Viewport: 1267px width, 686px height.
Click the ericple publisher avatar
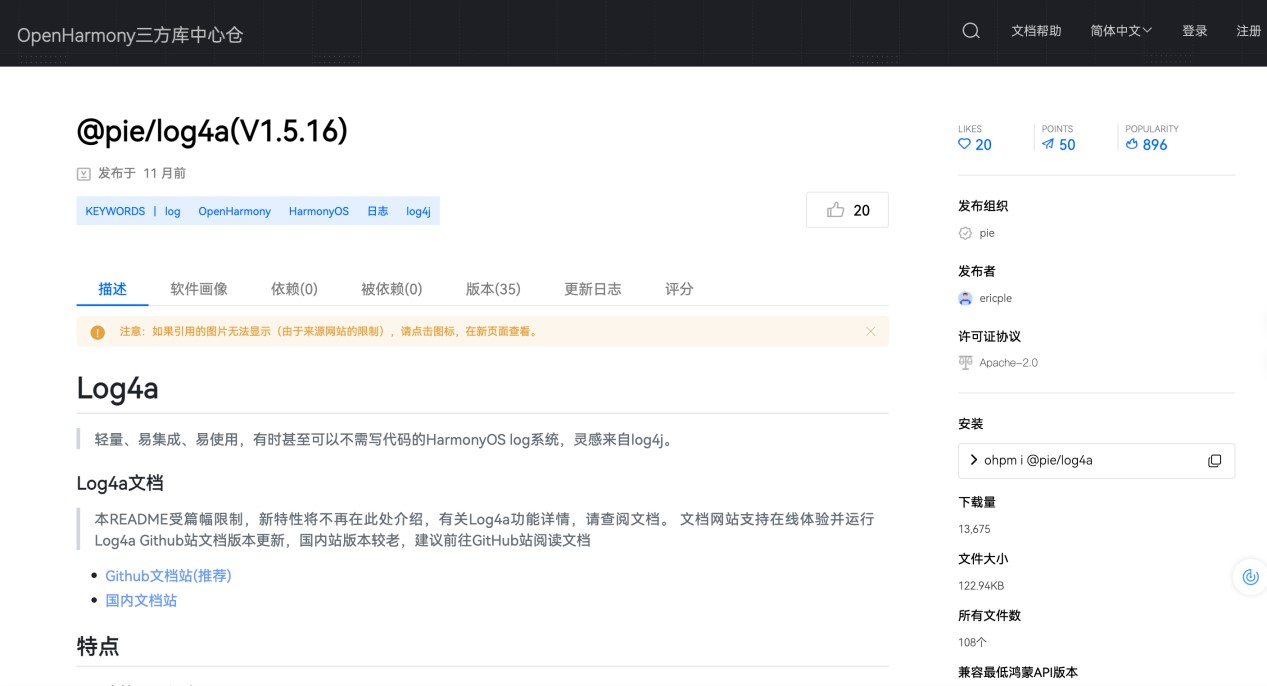965,298
